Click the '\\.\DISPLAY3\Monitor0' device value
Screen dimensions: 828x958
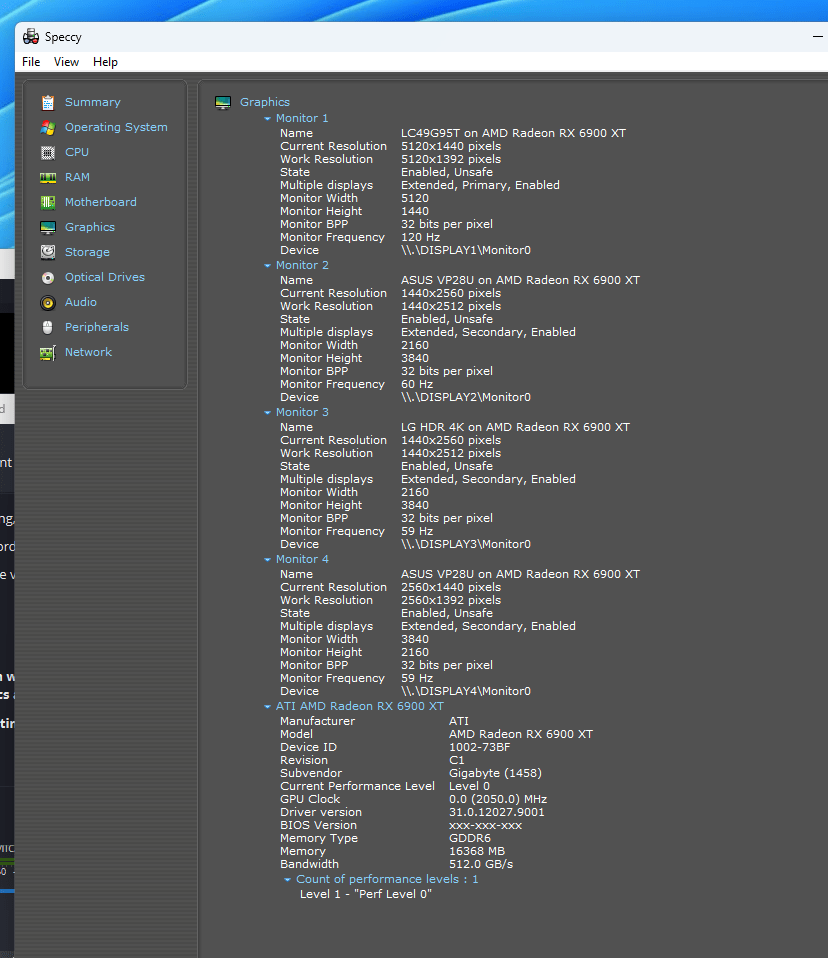tap(466, 544)
